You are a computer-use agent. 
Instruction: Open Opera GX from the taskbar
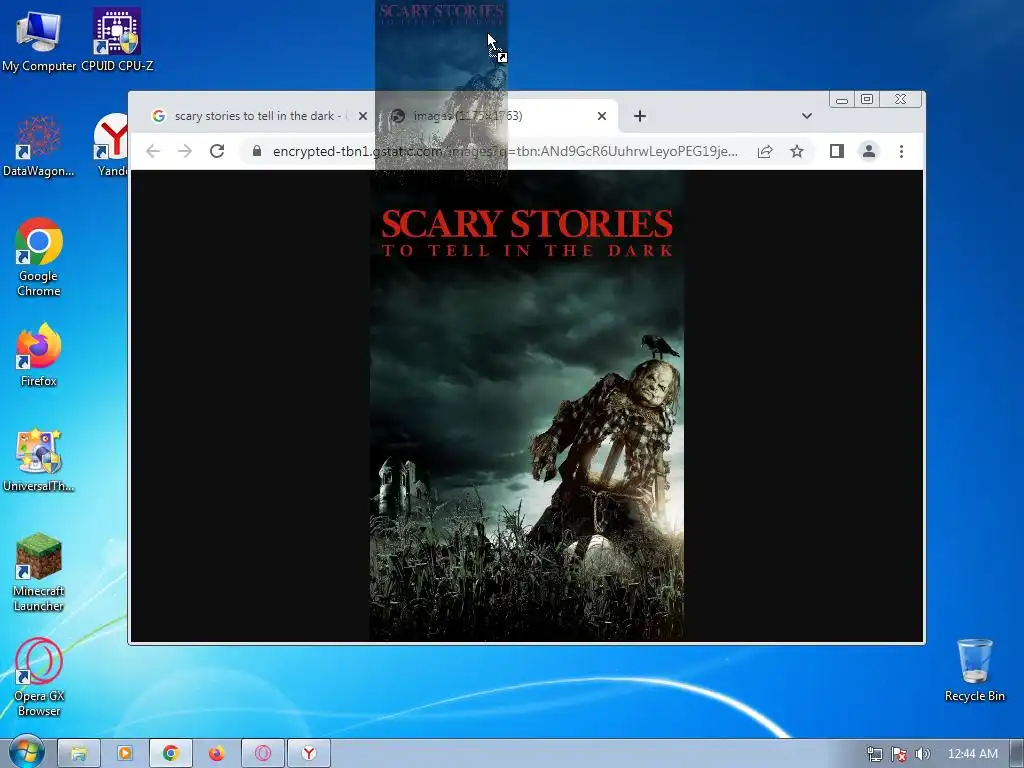click(x=263, y=754)
